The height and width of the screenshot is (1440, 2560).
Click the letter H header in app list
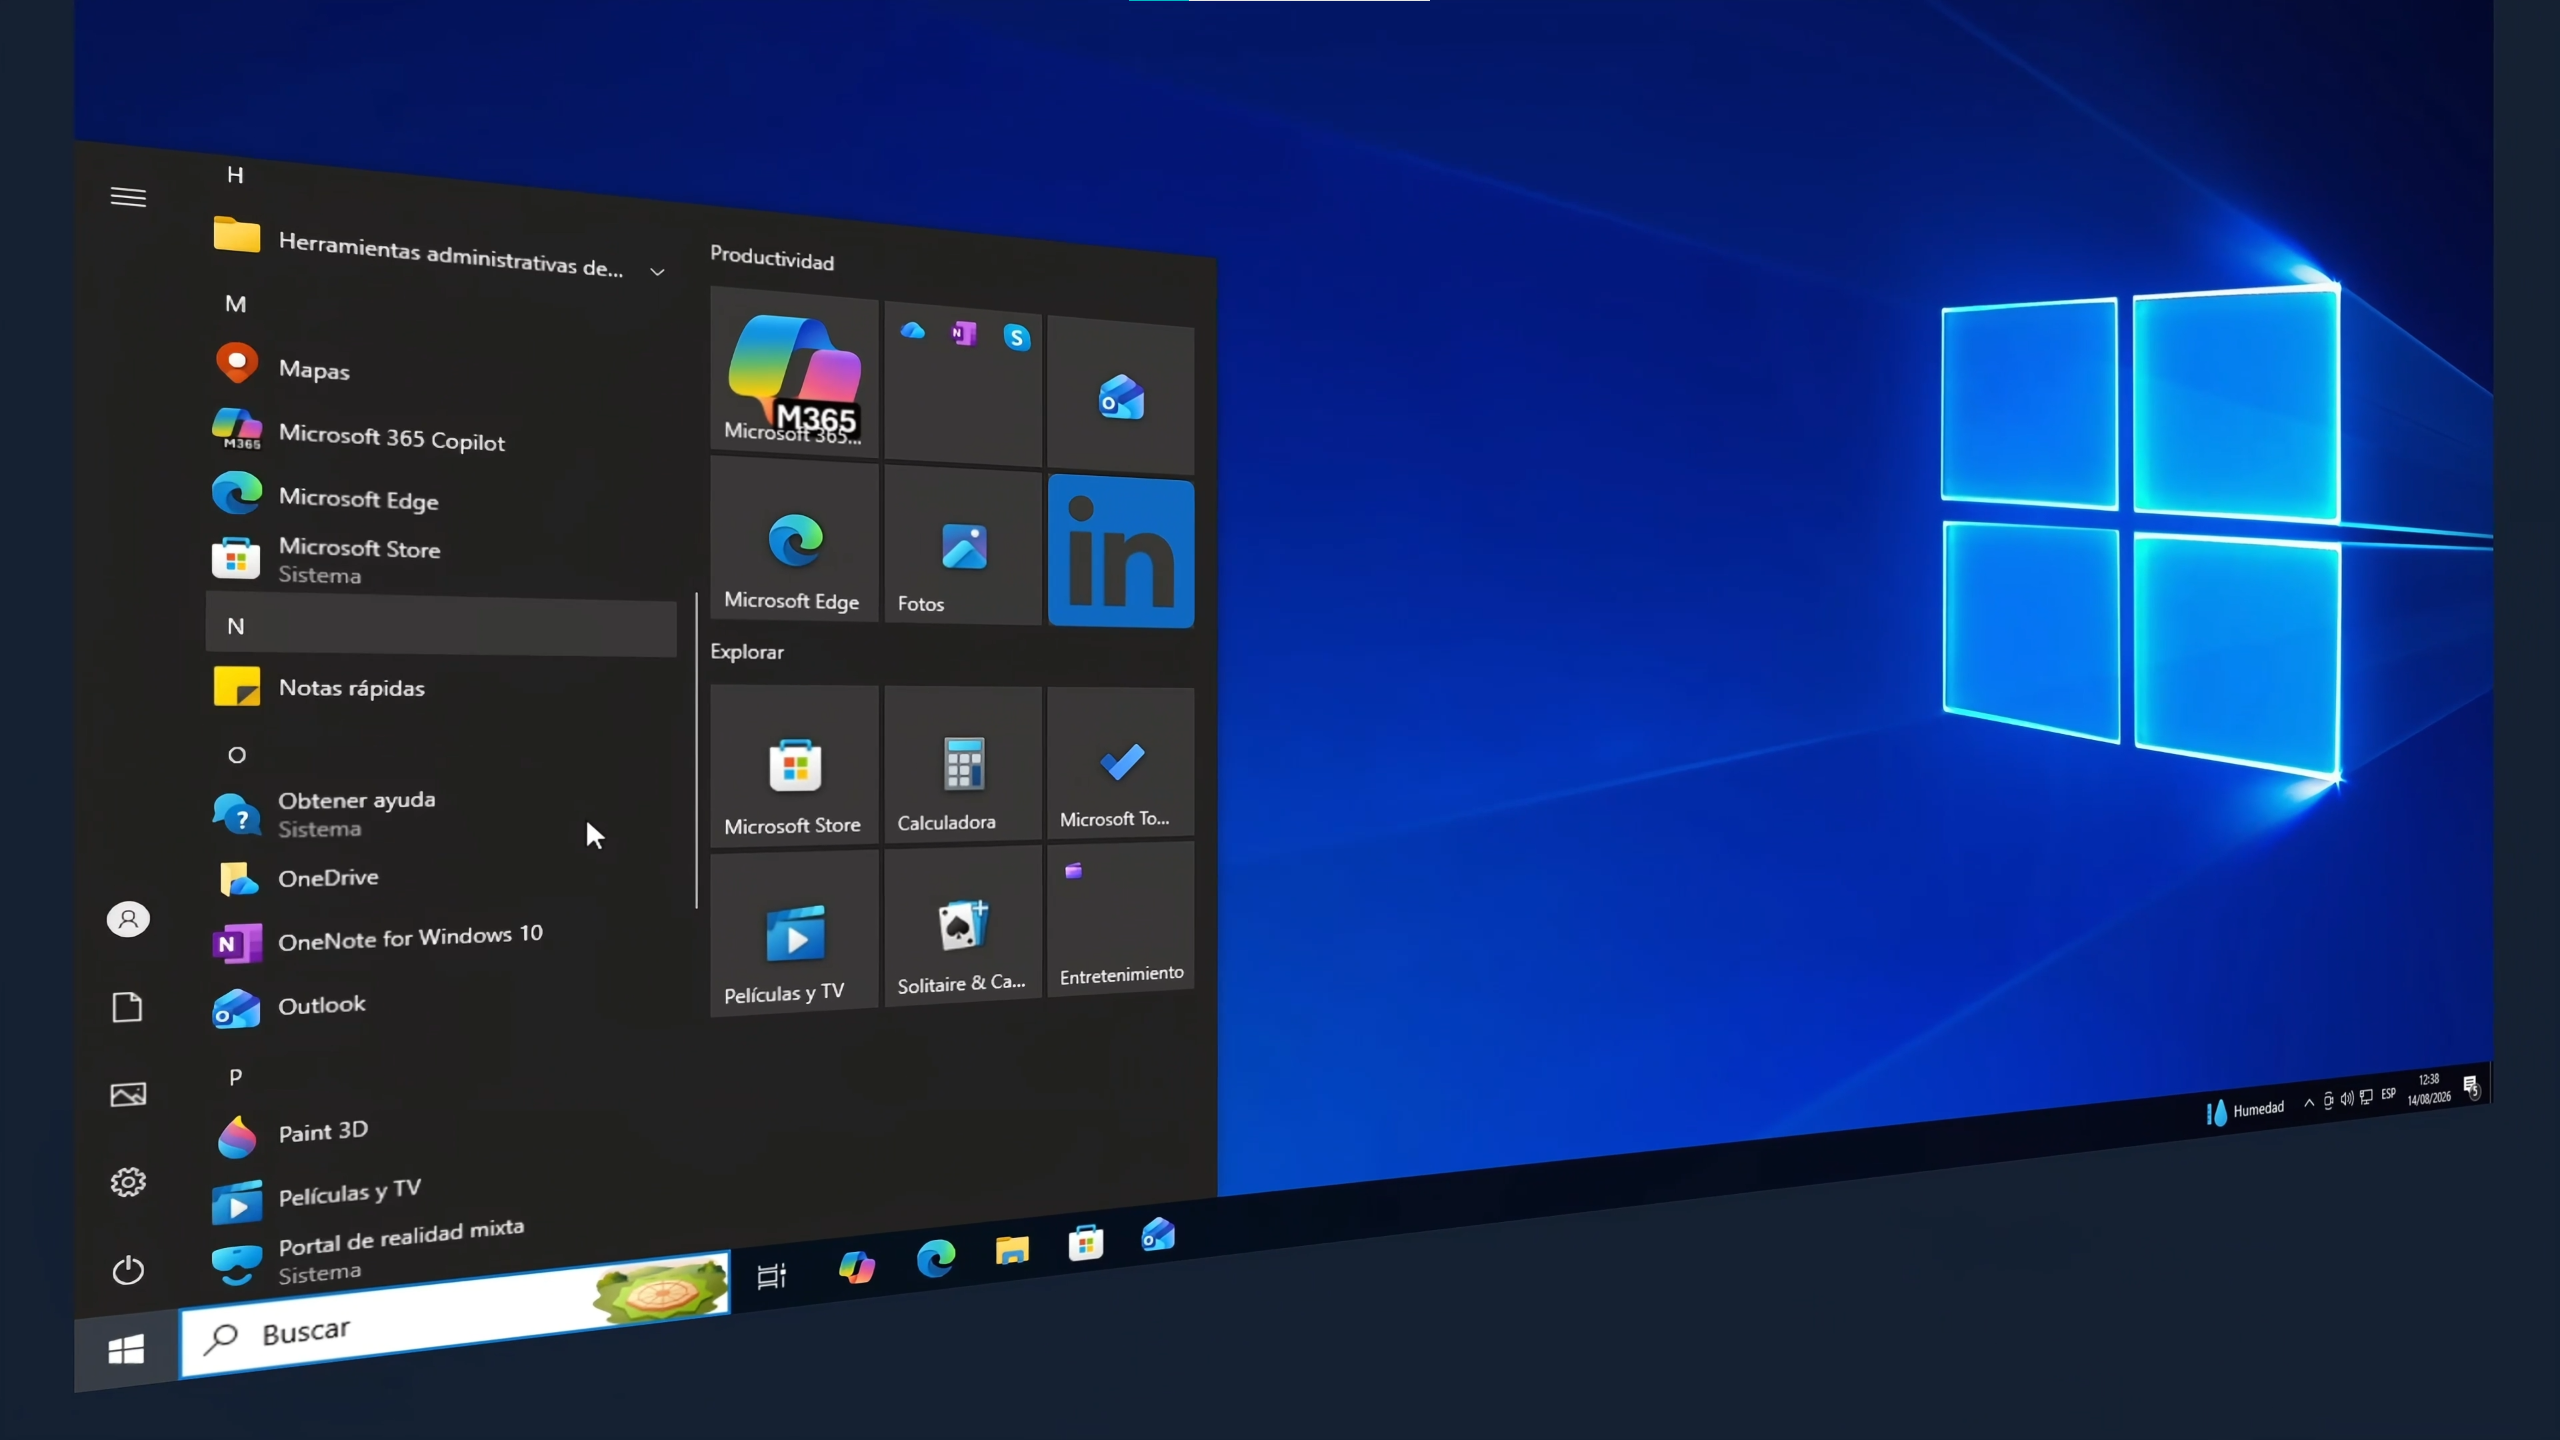pyautogui.click(x=235, y=175)
